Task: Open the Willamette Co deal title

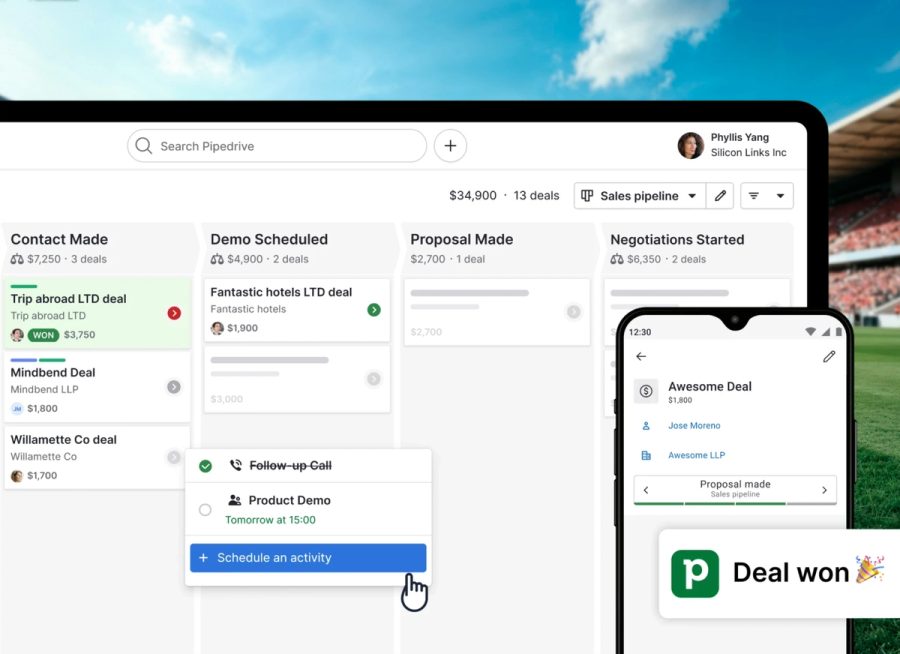Action: pyautogui.click(x=64, y=439)
